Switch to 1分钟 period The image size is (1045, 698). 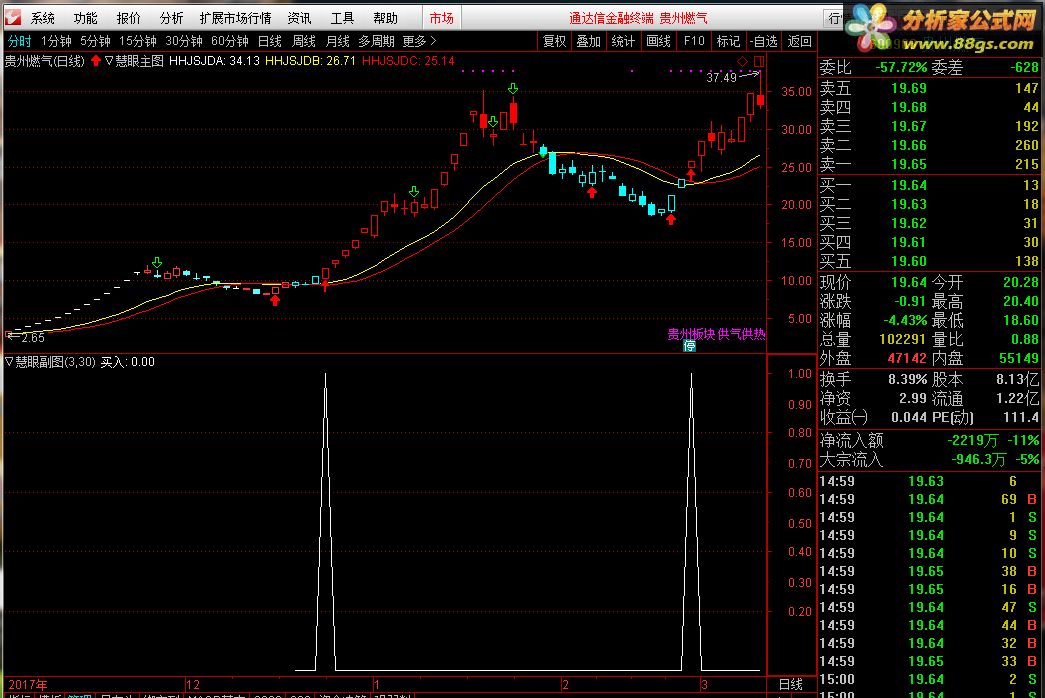pyautogui.click(x=56, y=41)
